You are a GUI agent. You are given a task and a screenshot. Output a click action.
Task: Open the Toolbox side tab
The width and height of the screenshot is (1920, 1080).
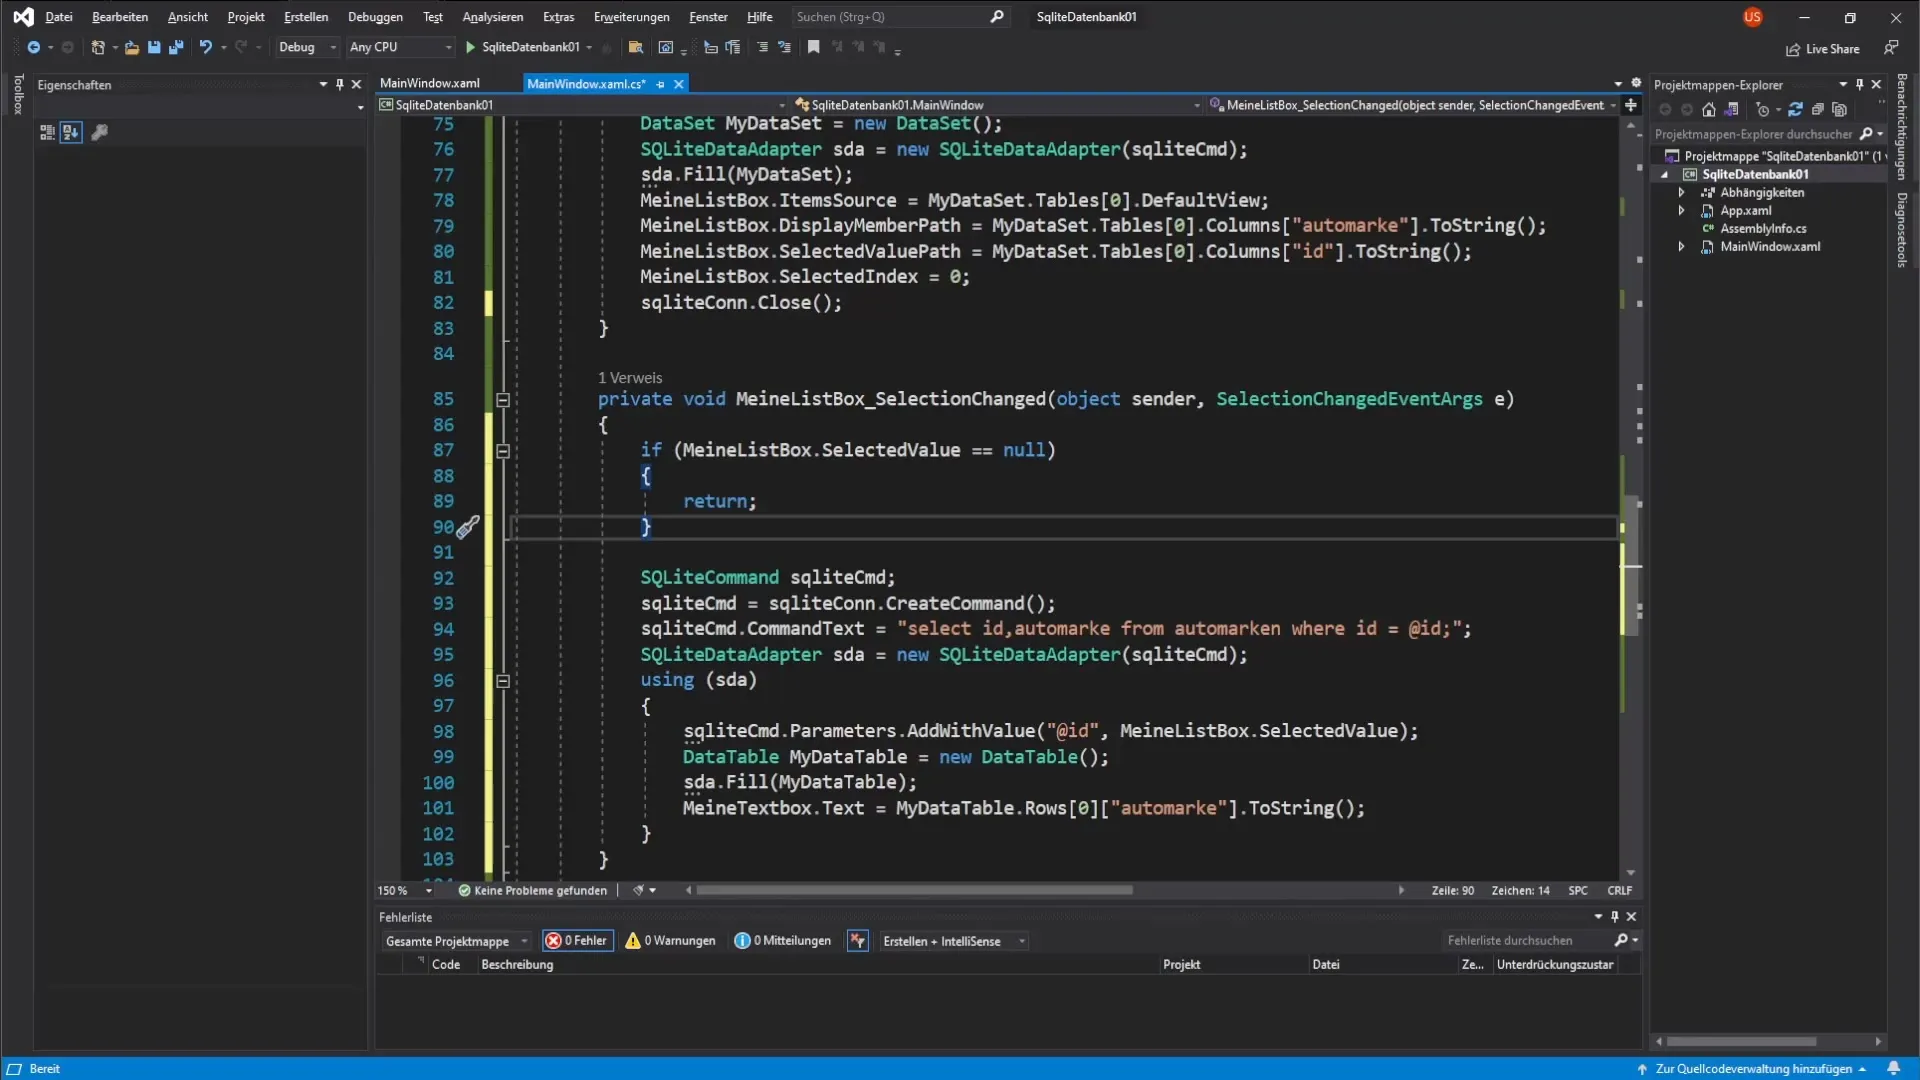click(18, 94)
